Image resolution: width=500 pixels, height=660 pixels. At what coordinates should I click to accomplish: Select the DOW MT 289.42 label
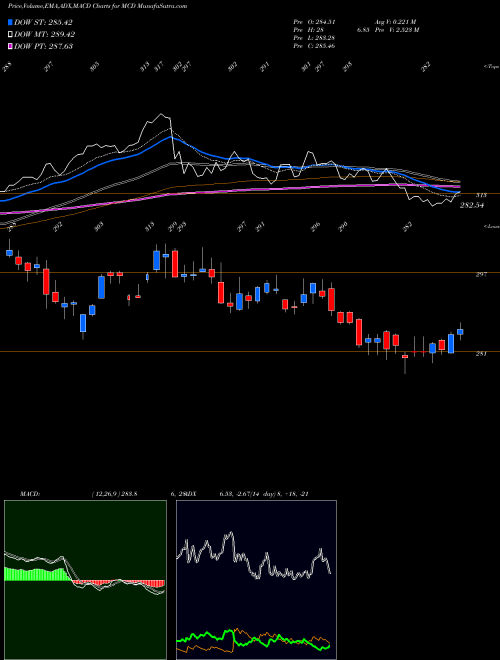[44, 34]
